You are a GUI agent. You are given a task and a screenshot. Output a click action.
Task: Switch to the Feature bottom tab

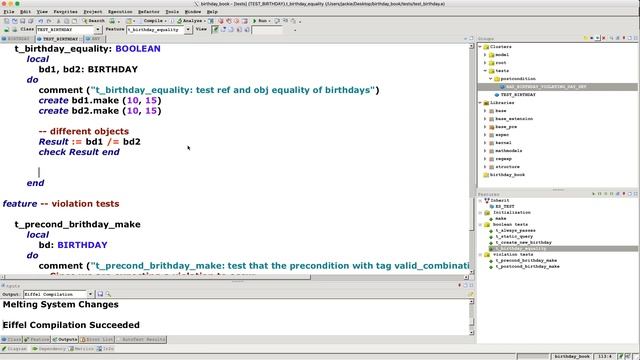point(37,339)
